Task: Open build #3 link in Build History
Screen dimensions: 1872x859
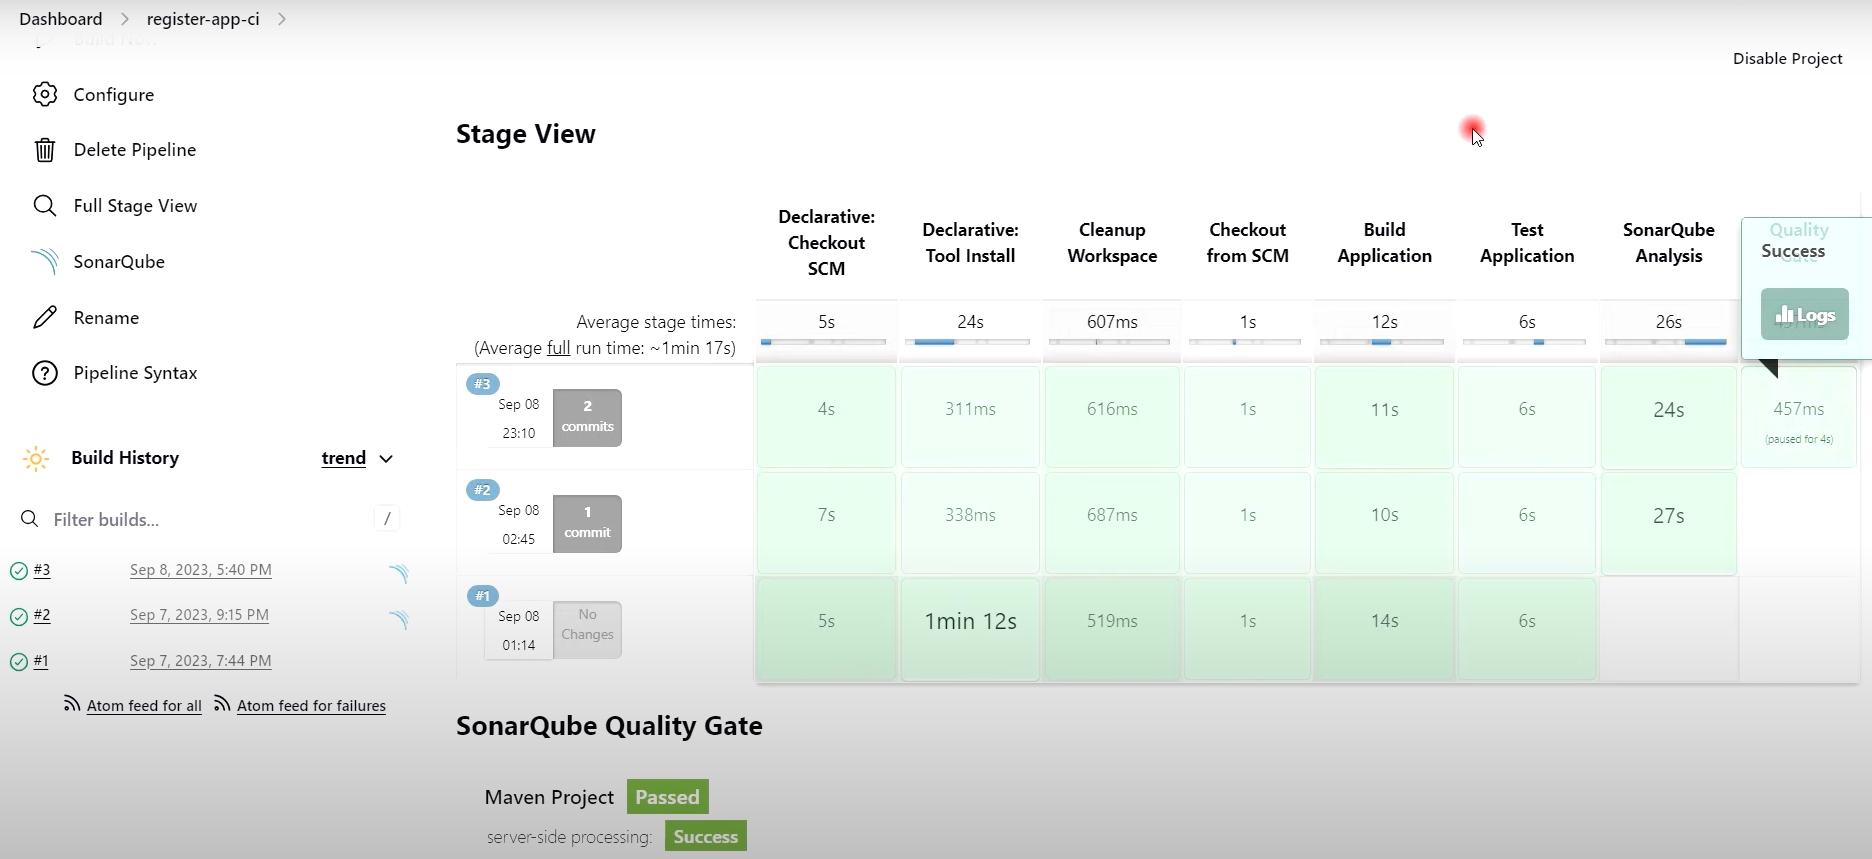Action: click(x=42, y=570)
